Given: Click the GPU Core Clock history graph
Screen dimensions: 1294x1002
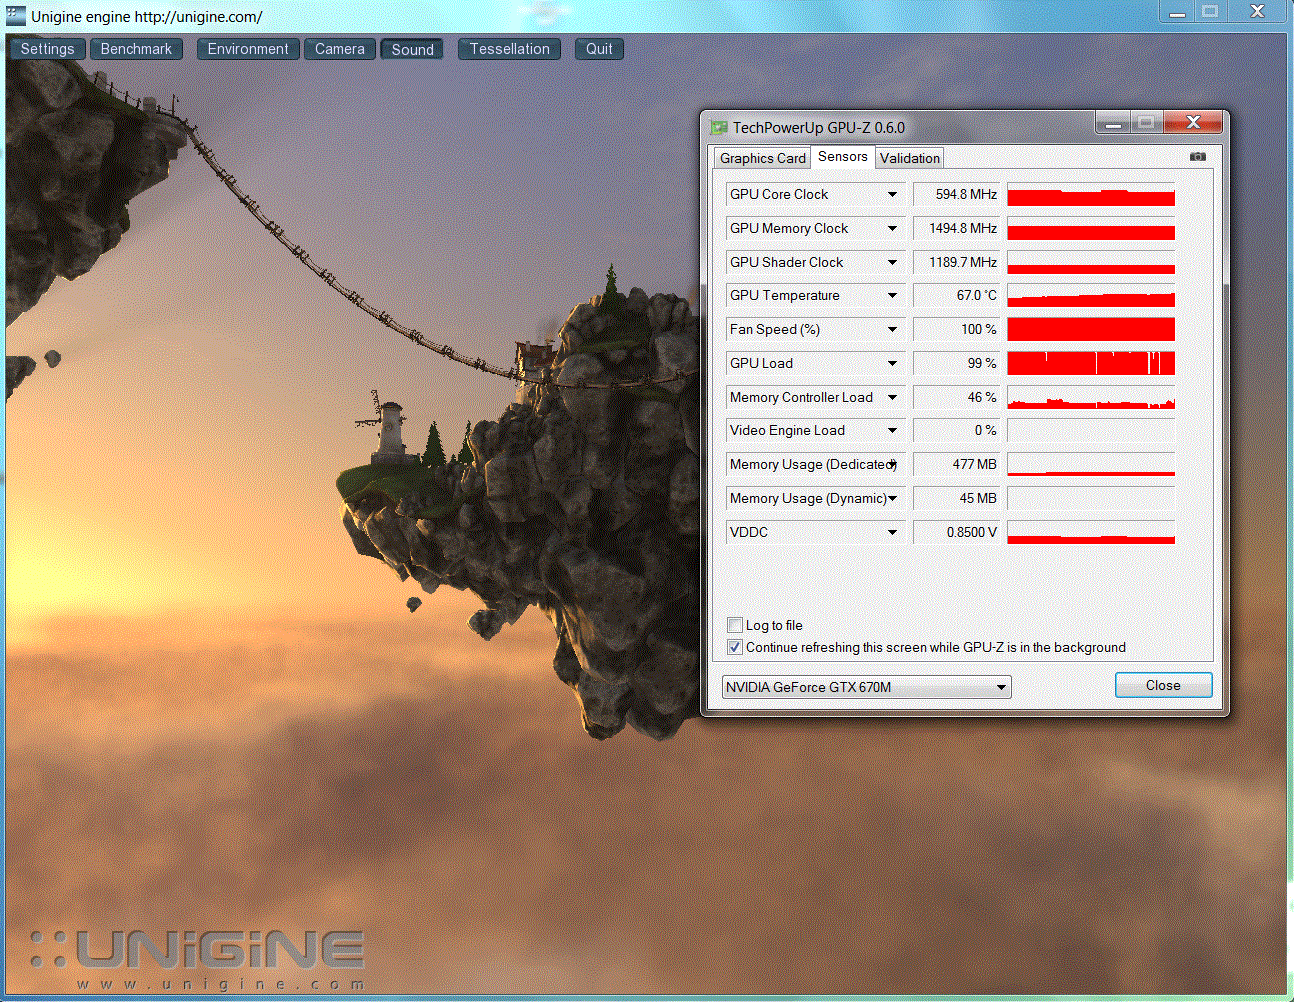Looking at the screenshot, I should (1091, 195).
